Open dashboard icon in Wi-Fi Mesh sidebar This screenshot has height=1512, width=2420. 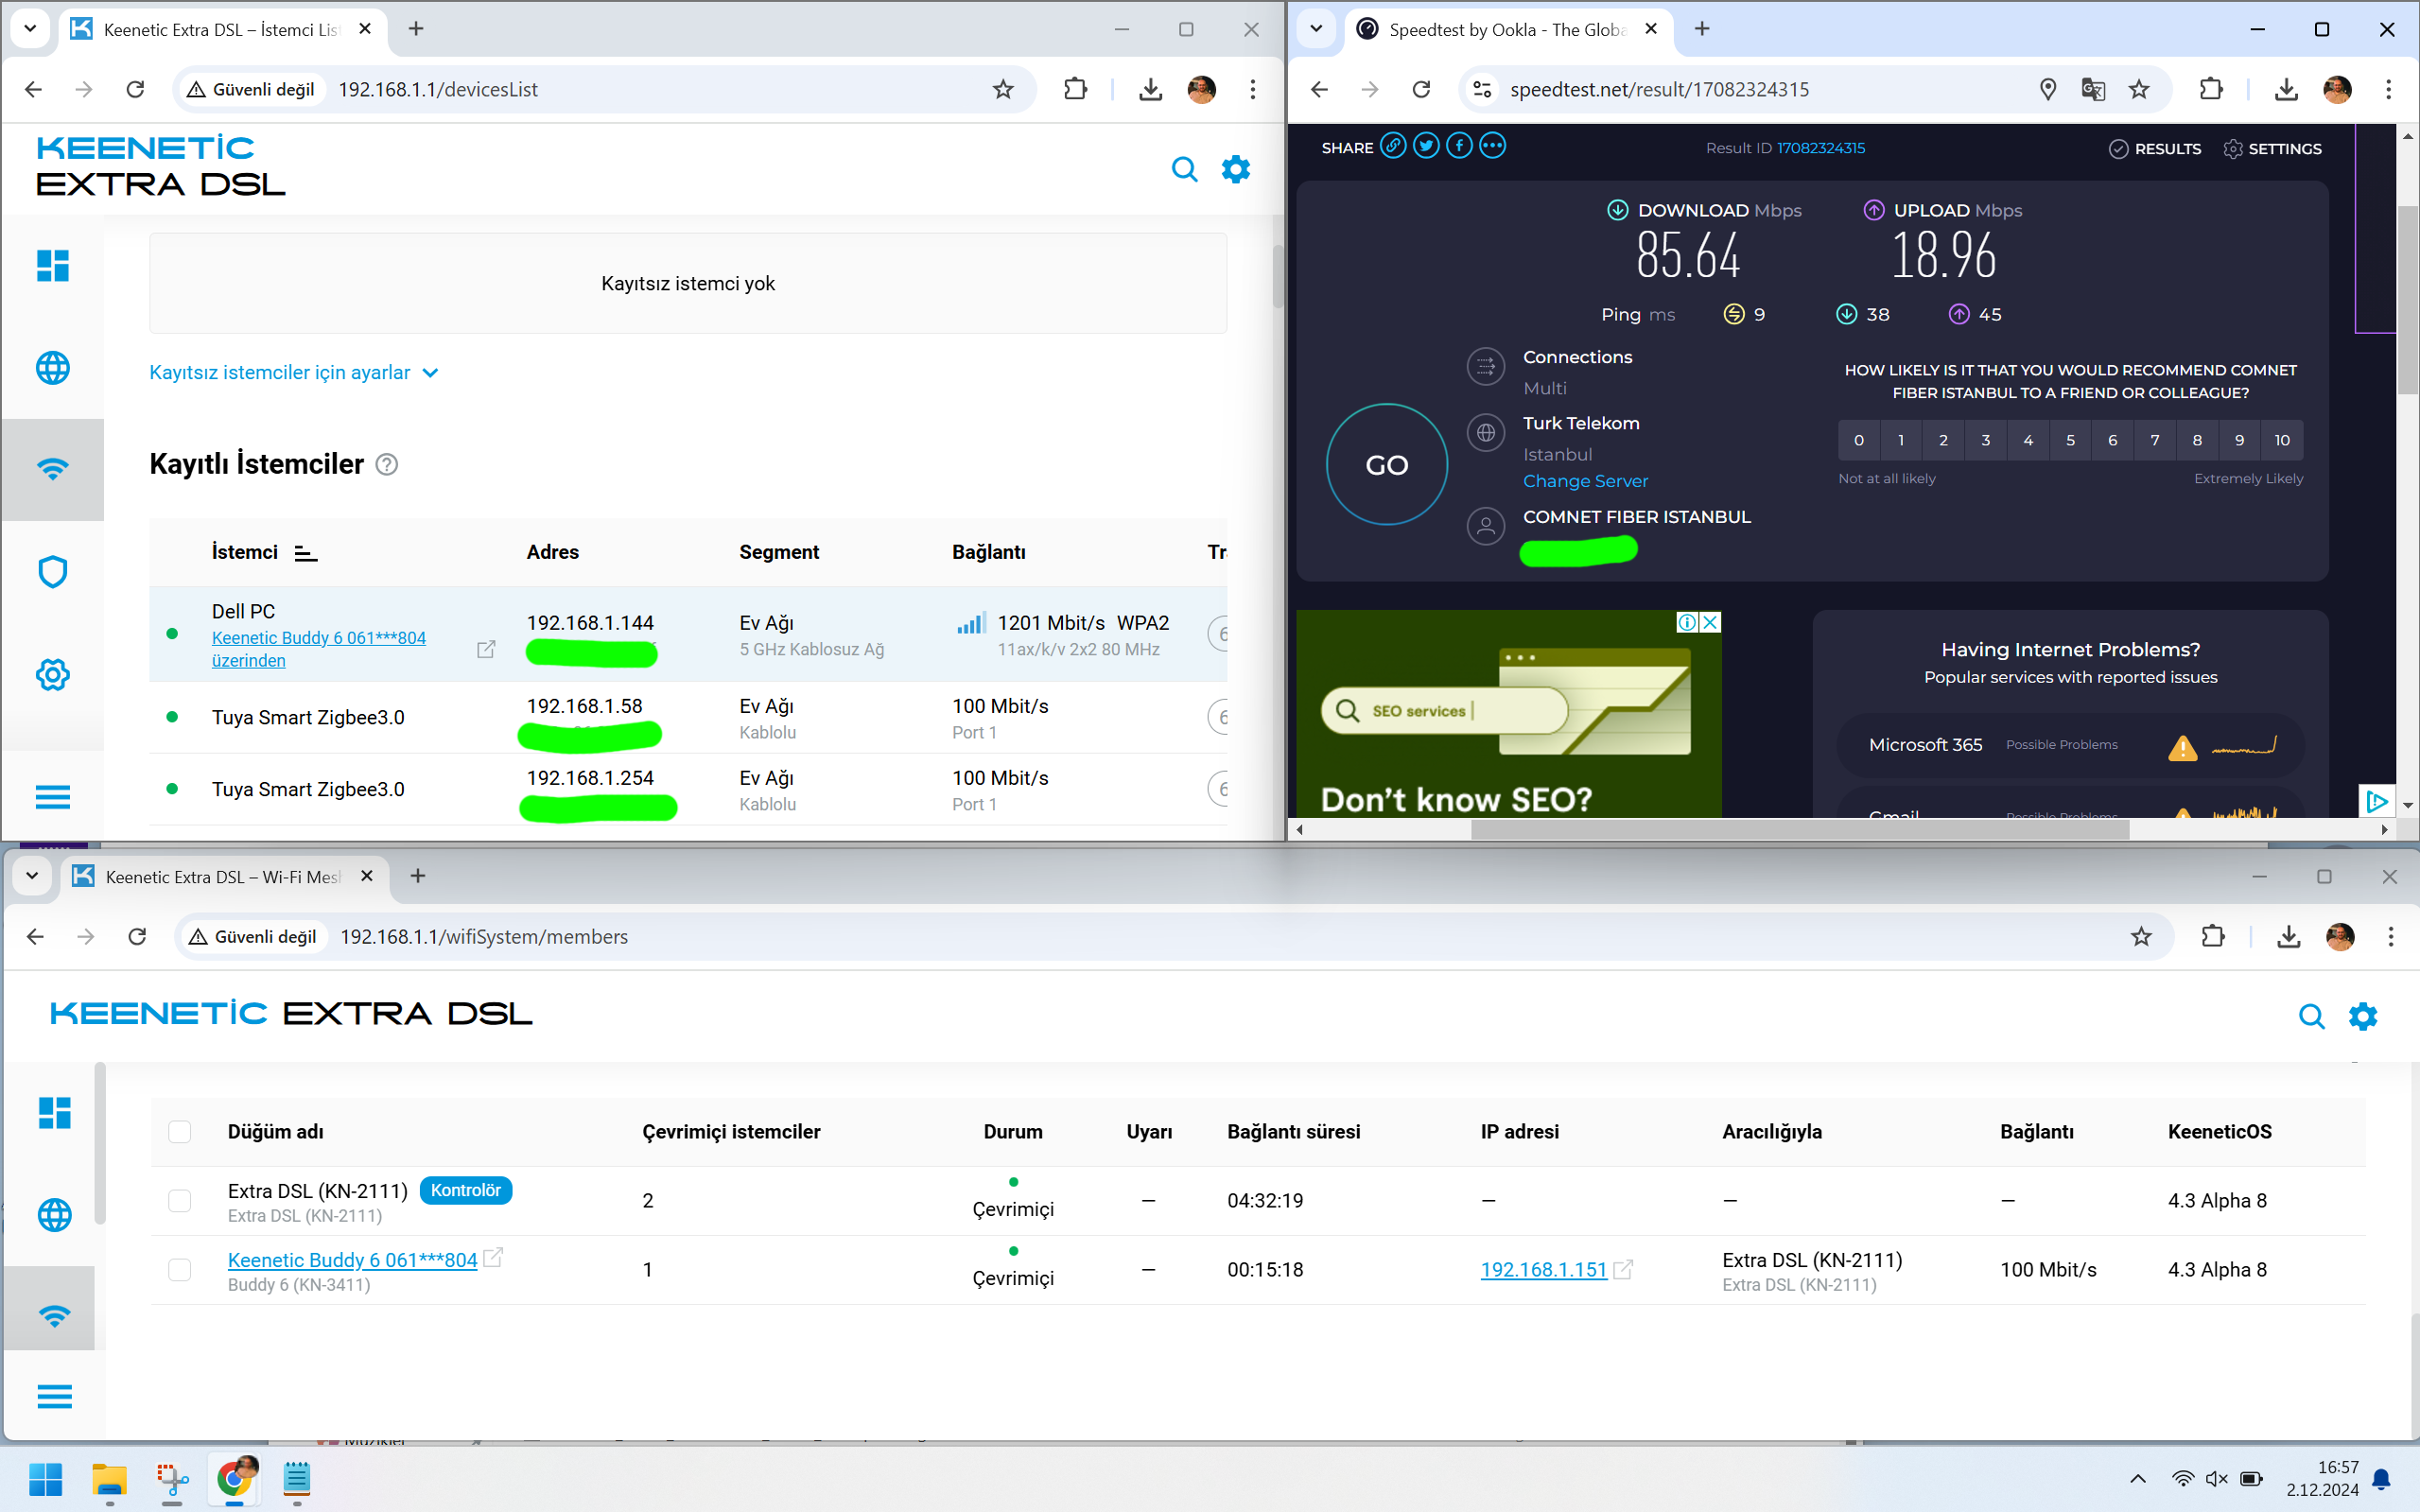(55, 1112)
